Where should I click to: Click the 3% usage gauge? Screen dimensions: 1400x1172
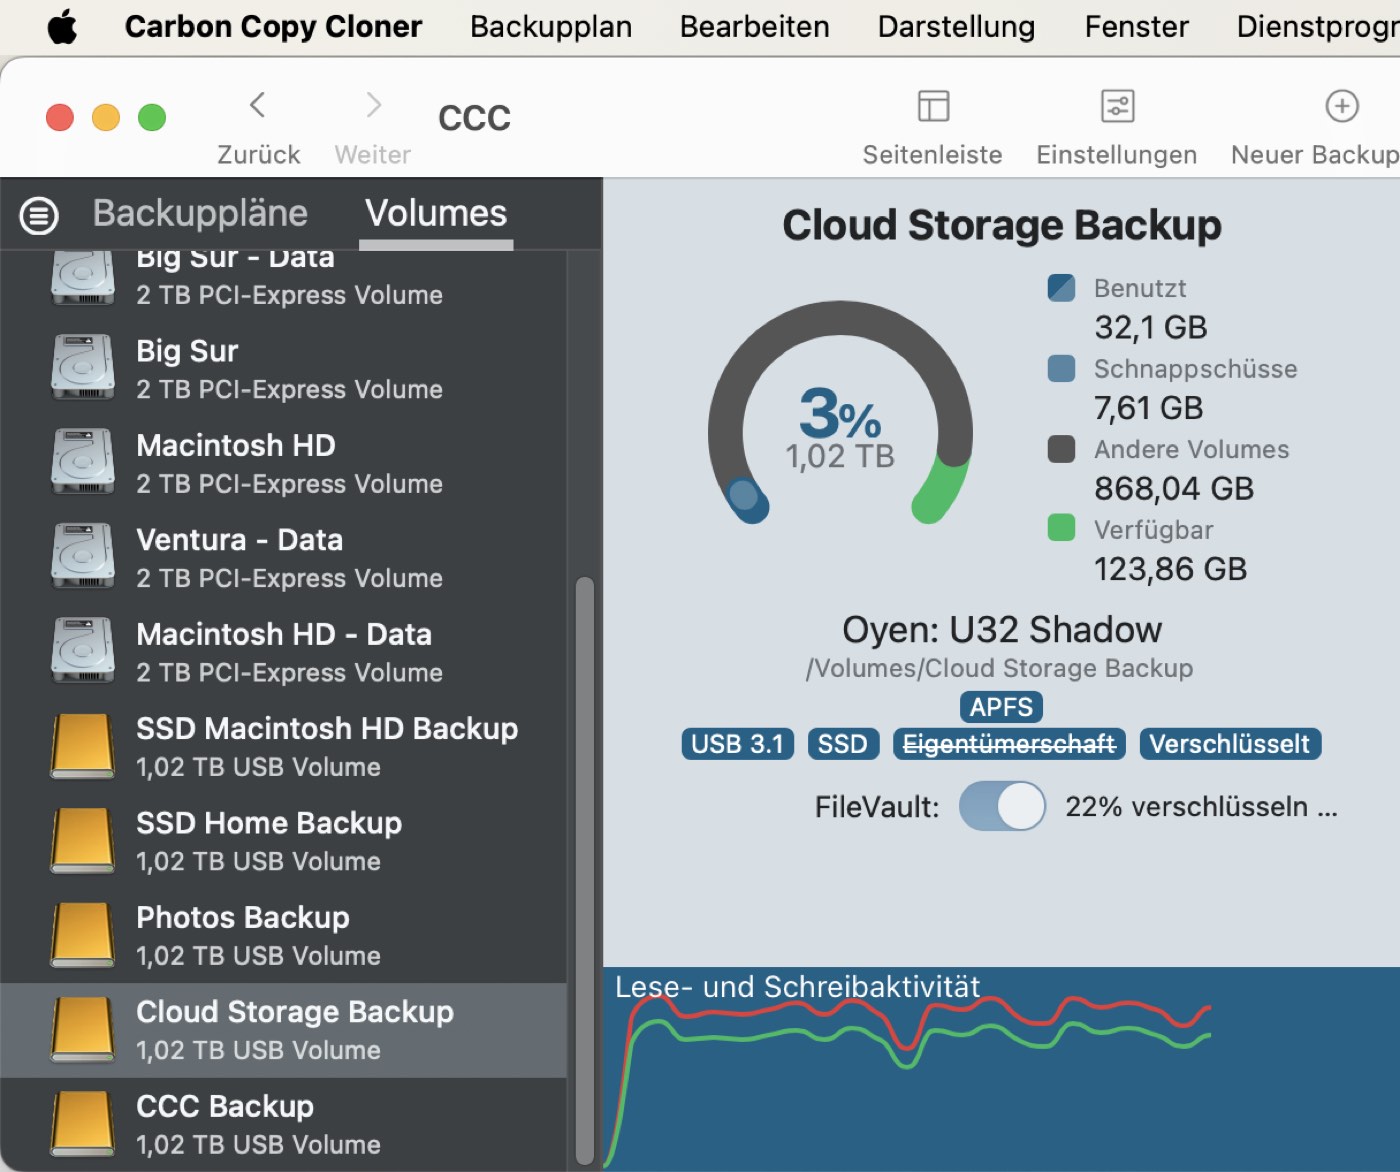coord(840,414)
